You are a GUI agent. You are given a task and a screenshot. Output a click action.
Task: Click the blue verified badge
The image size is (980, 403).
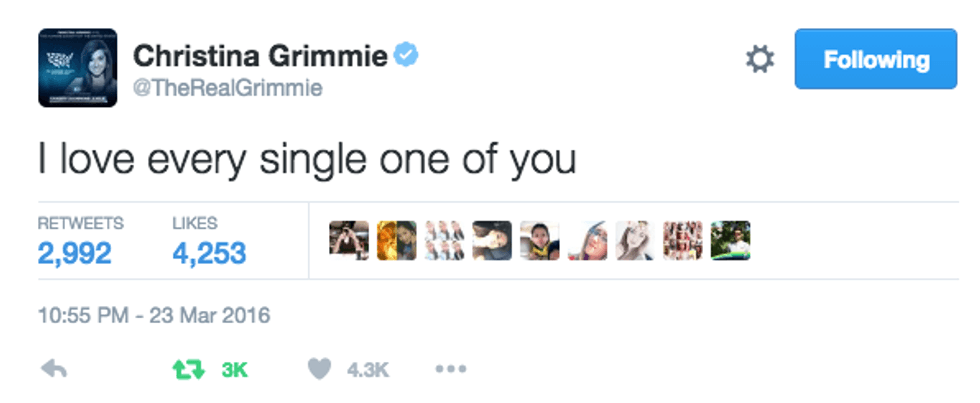404,55
